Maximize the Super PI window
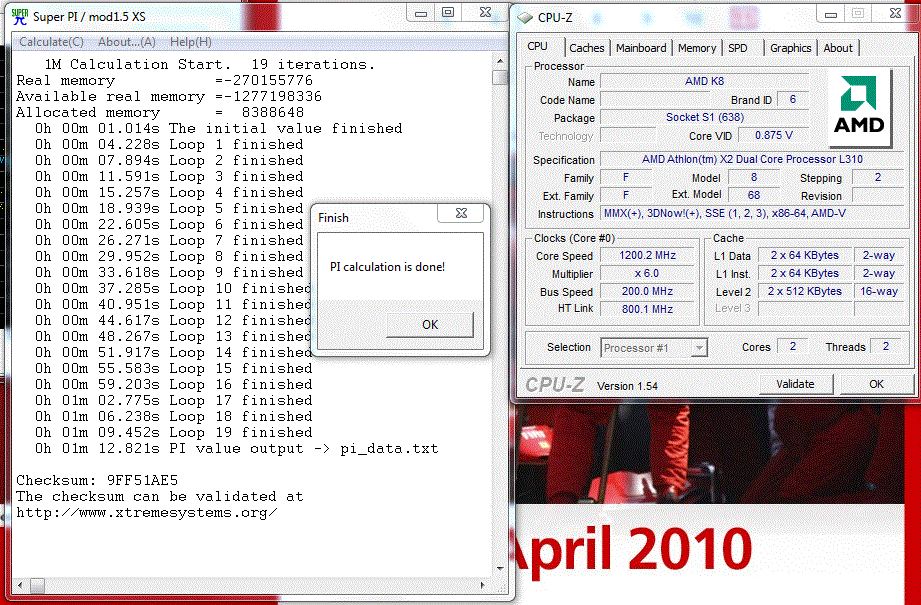Image resolution: width=921 pixels, height=605 pixels. click(x=448, y=13)
